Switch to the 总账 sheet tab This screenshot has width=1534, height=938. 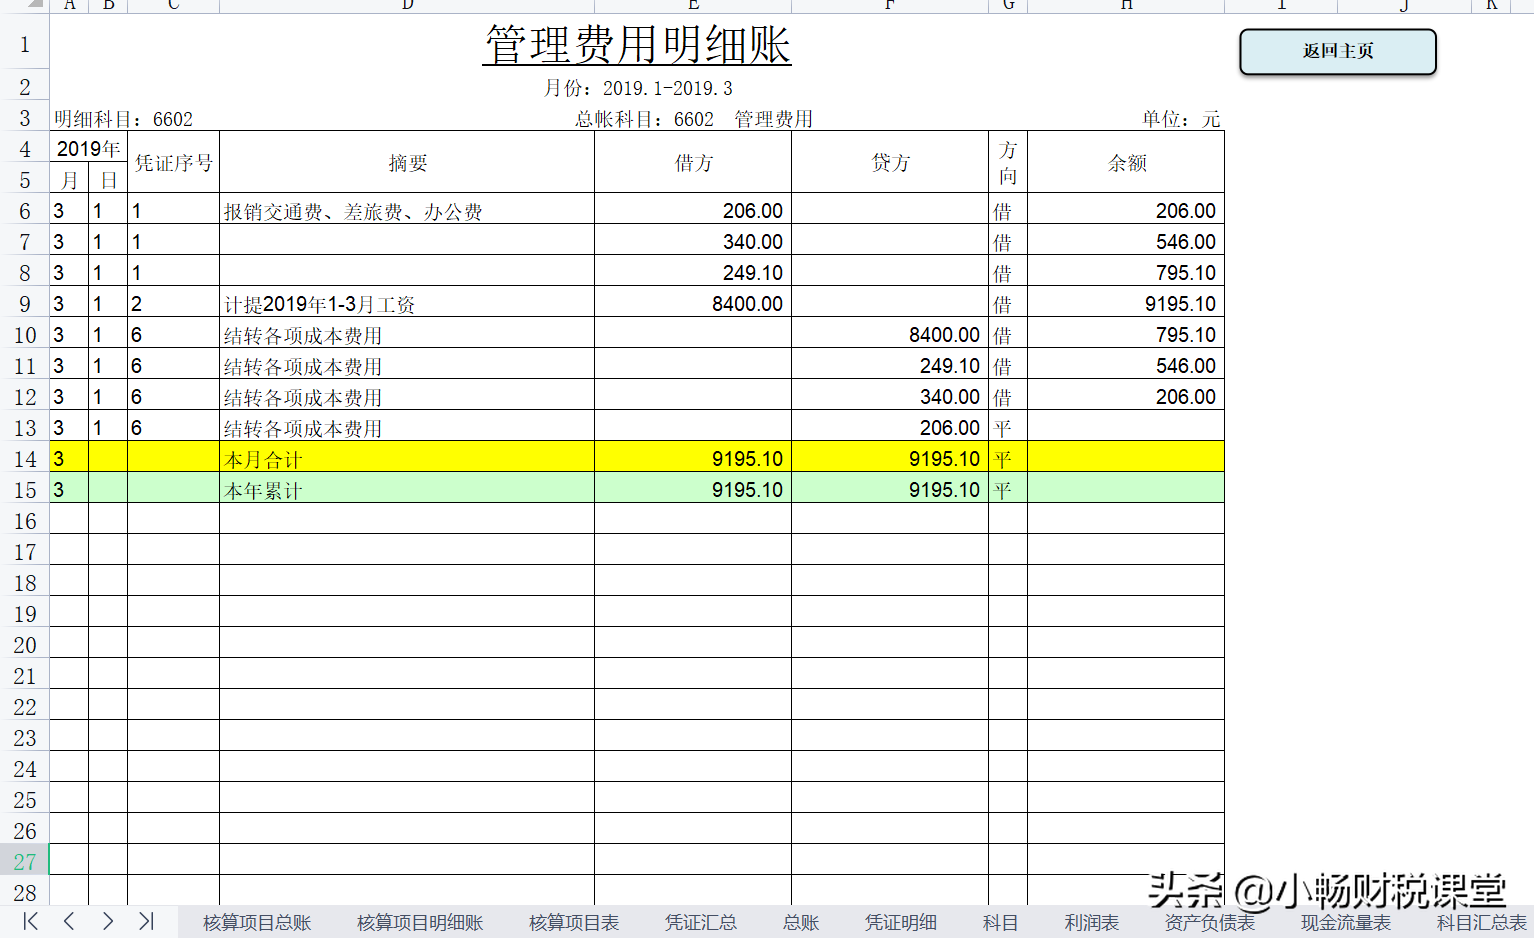click(799, 923)
